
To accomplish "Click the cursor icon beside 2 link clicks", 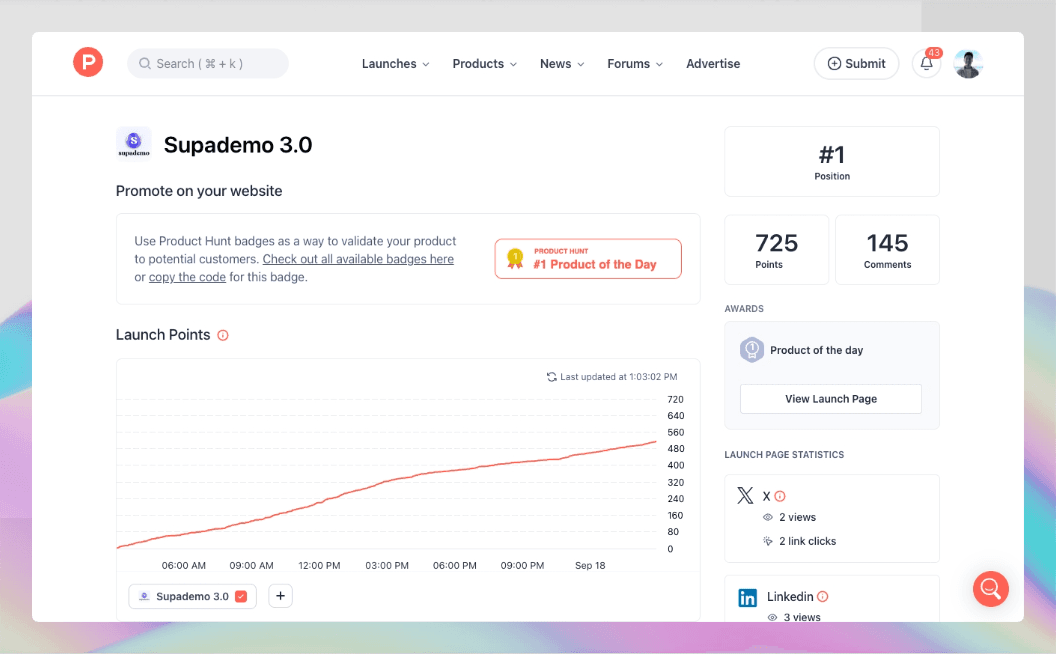I will pos(768,541).
